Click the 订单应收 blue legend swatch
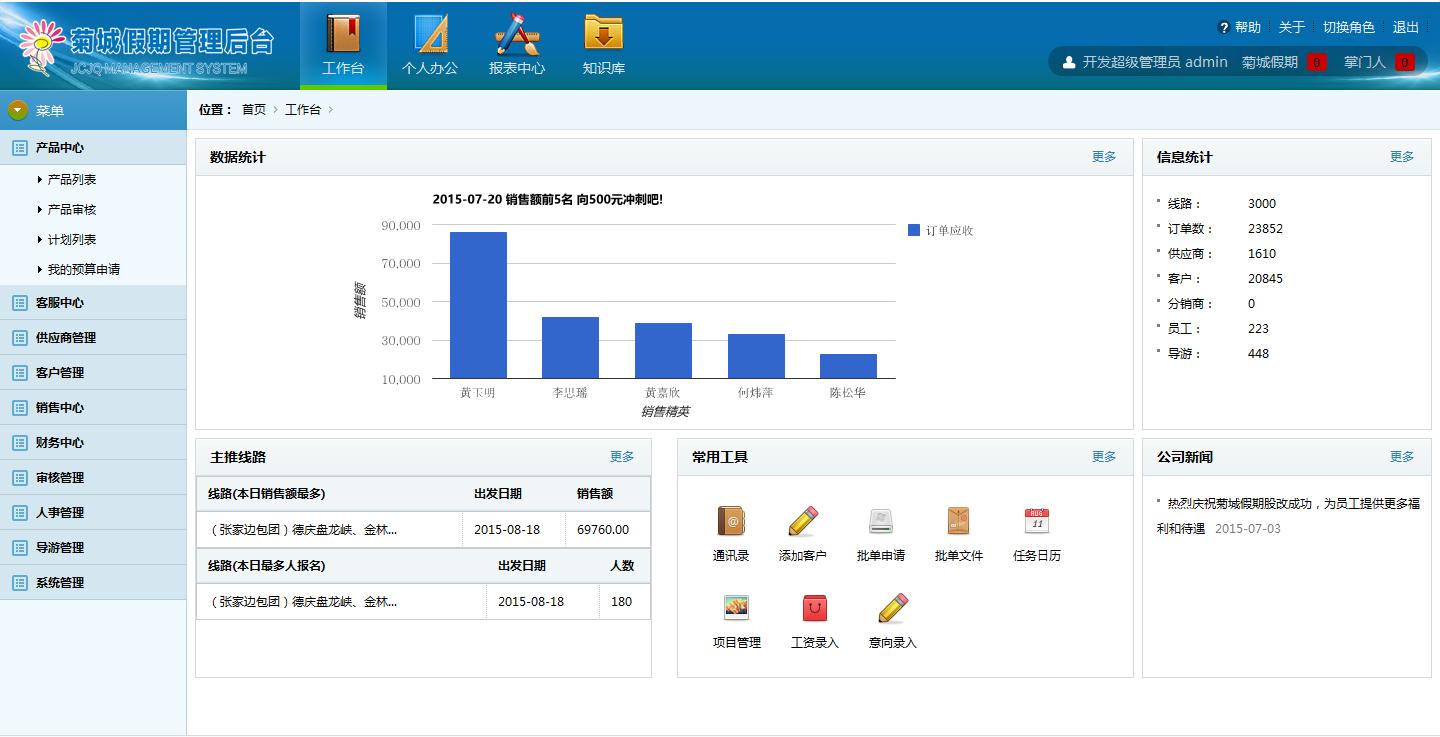 (913, 231)
